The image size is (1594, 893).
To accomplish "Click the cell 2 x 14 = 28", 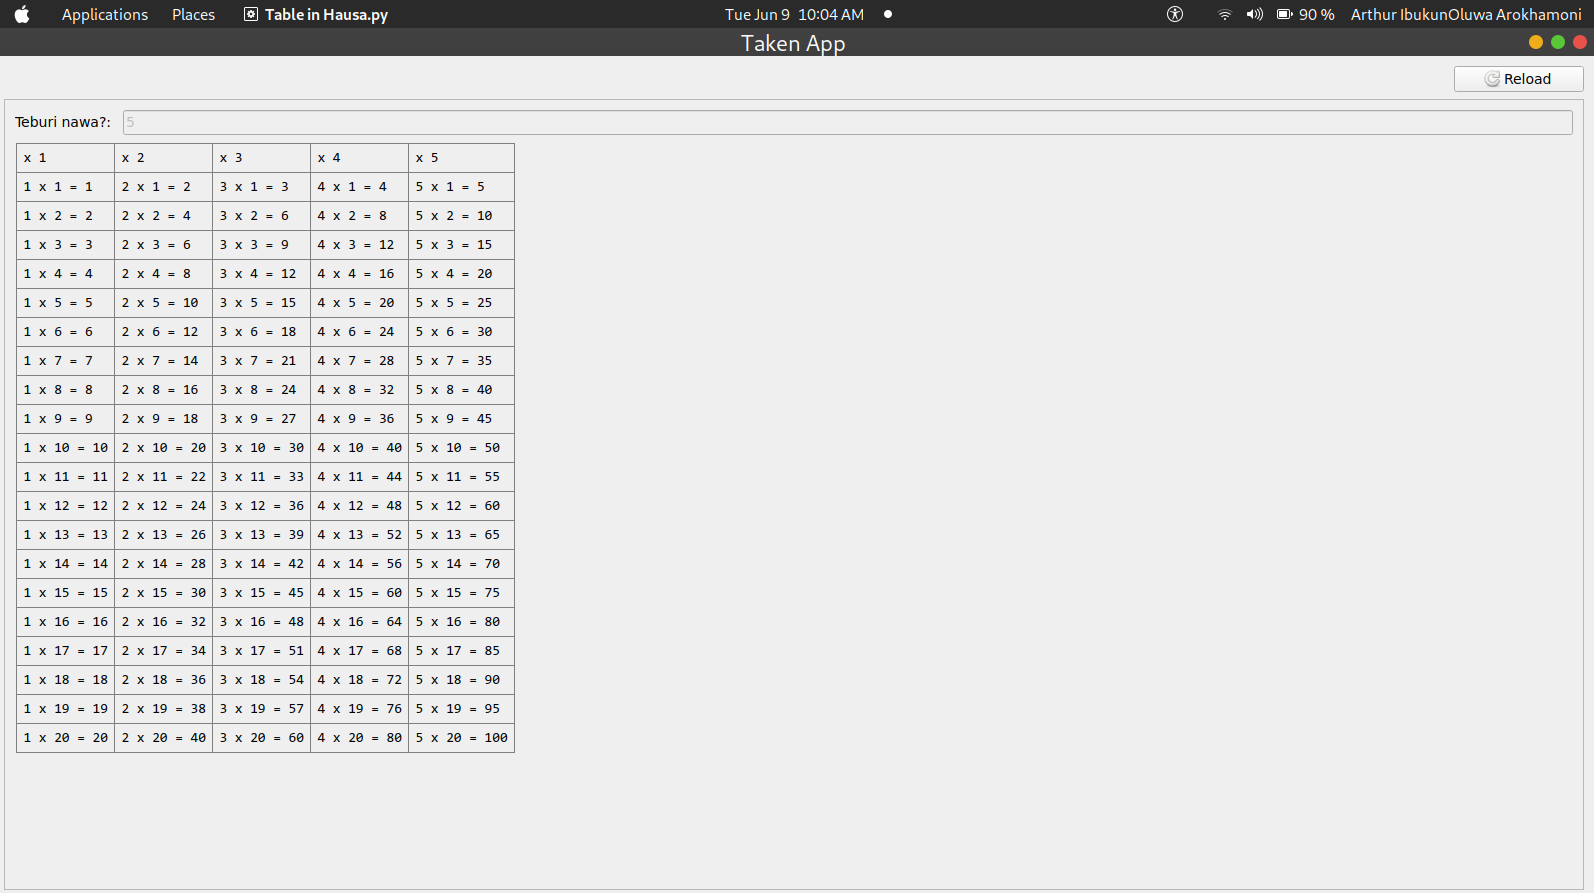I will click(164, 564).
